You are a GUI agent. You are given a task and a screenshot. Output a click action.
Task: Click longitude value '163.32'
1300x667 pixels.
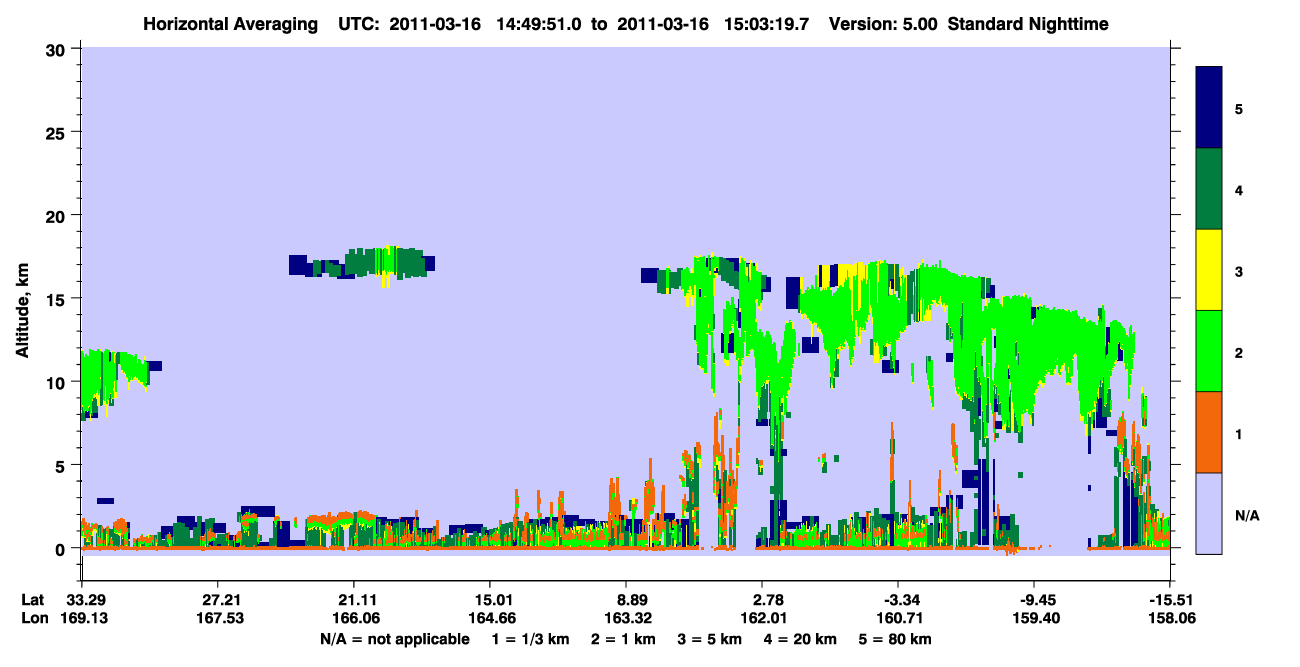pyautogui.click(x=626, y=619)
